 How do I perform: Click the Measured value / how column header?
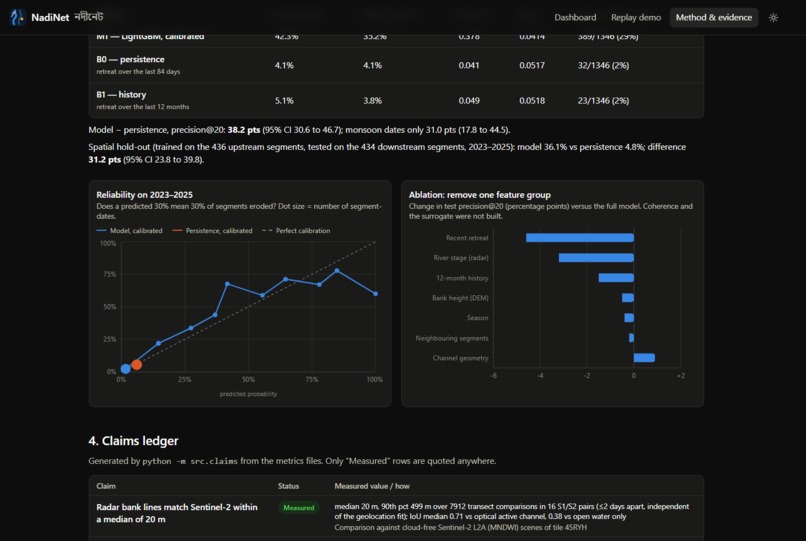(x=372, y=486)
